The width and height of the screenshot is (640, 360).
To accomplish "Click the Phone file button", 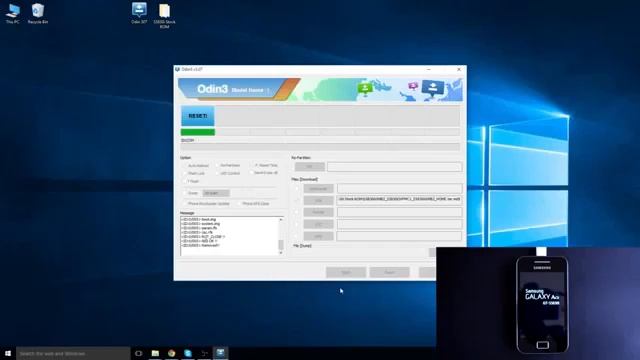I will (318, 212).
